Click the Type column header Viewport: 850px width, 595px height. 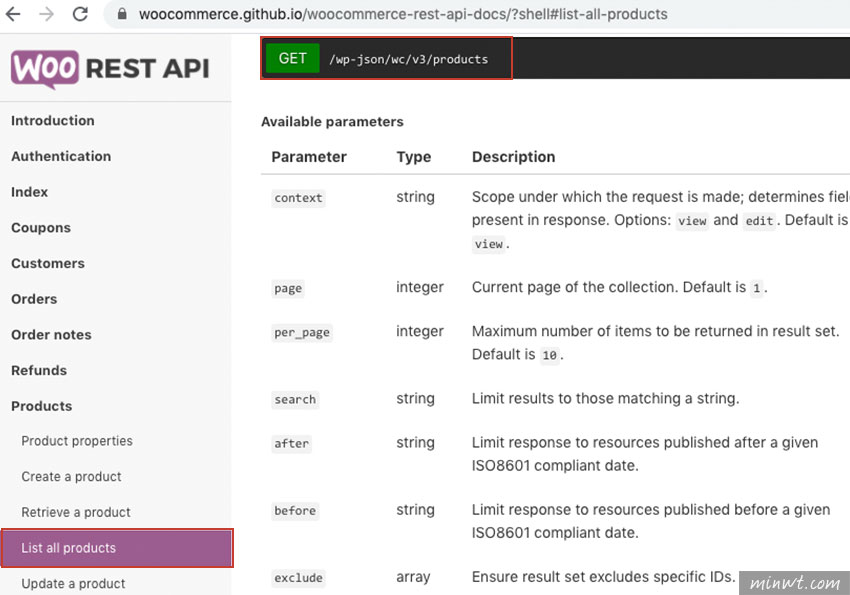pos(414,157)
